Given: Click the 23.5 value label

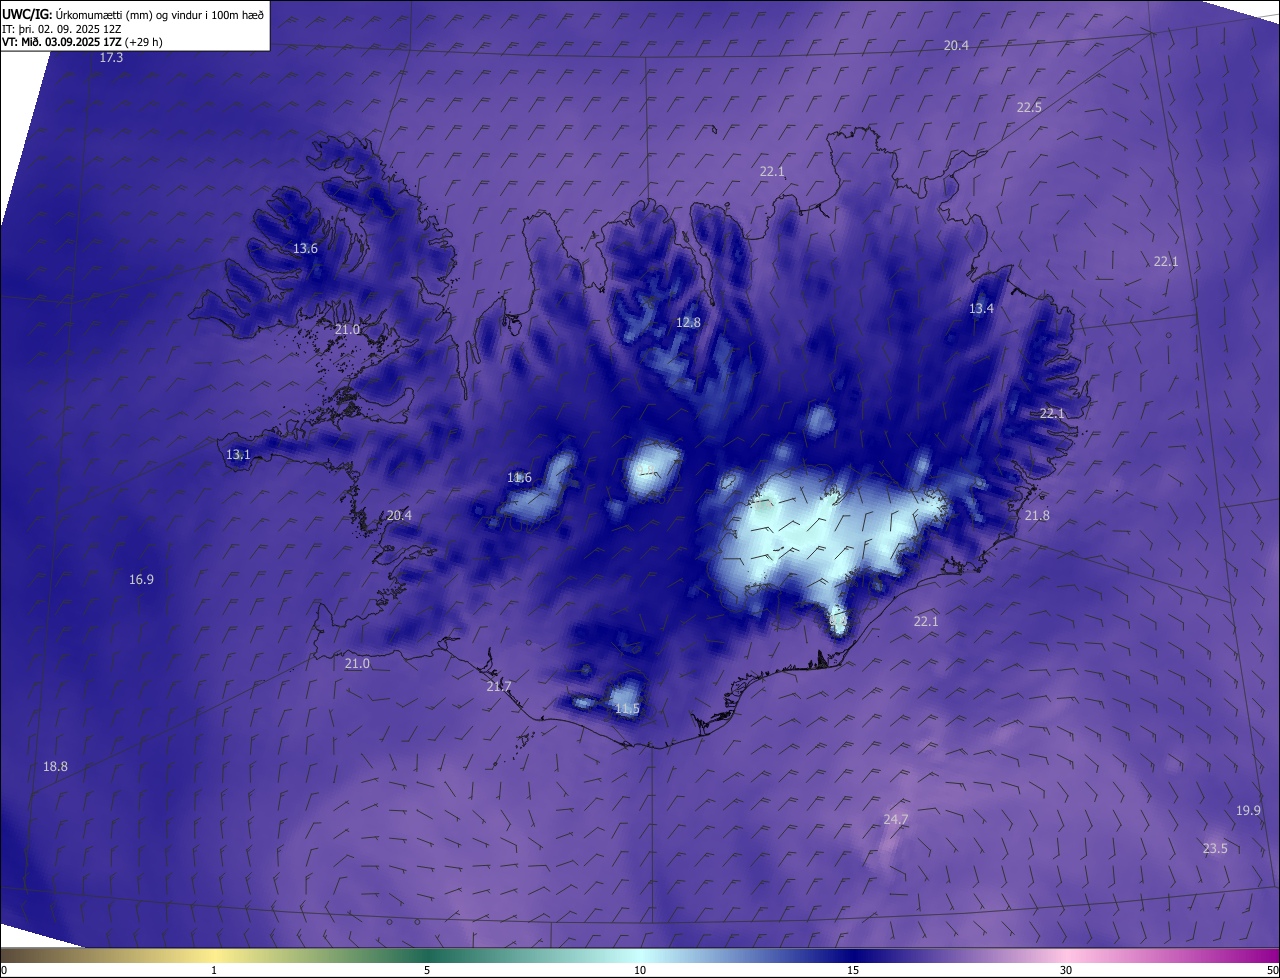Looking at the screenshot, I should 1214,848.
